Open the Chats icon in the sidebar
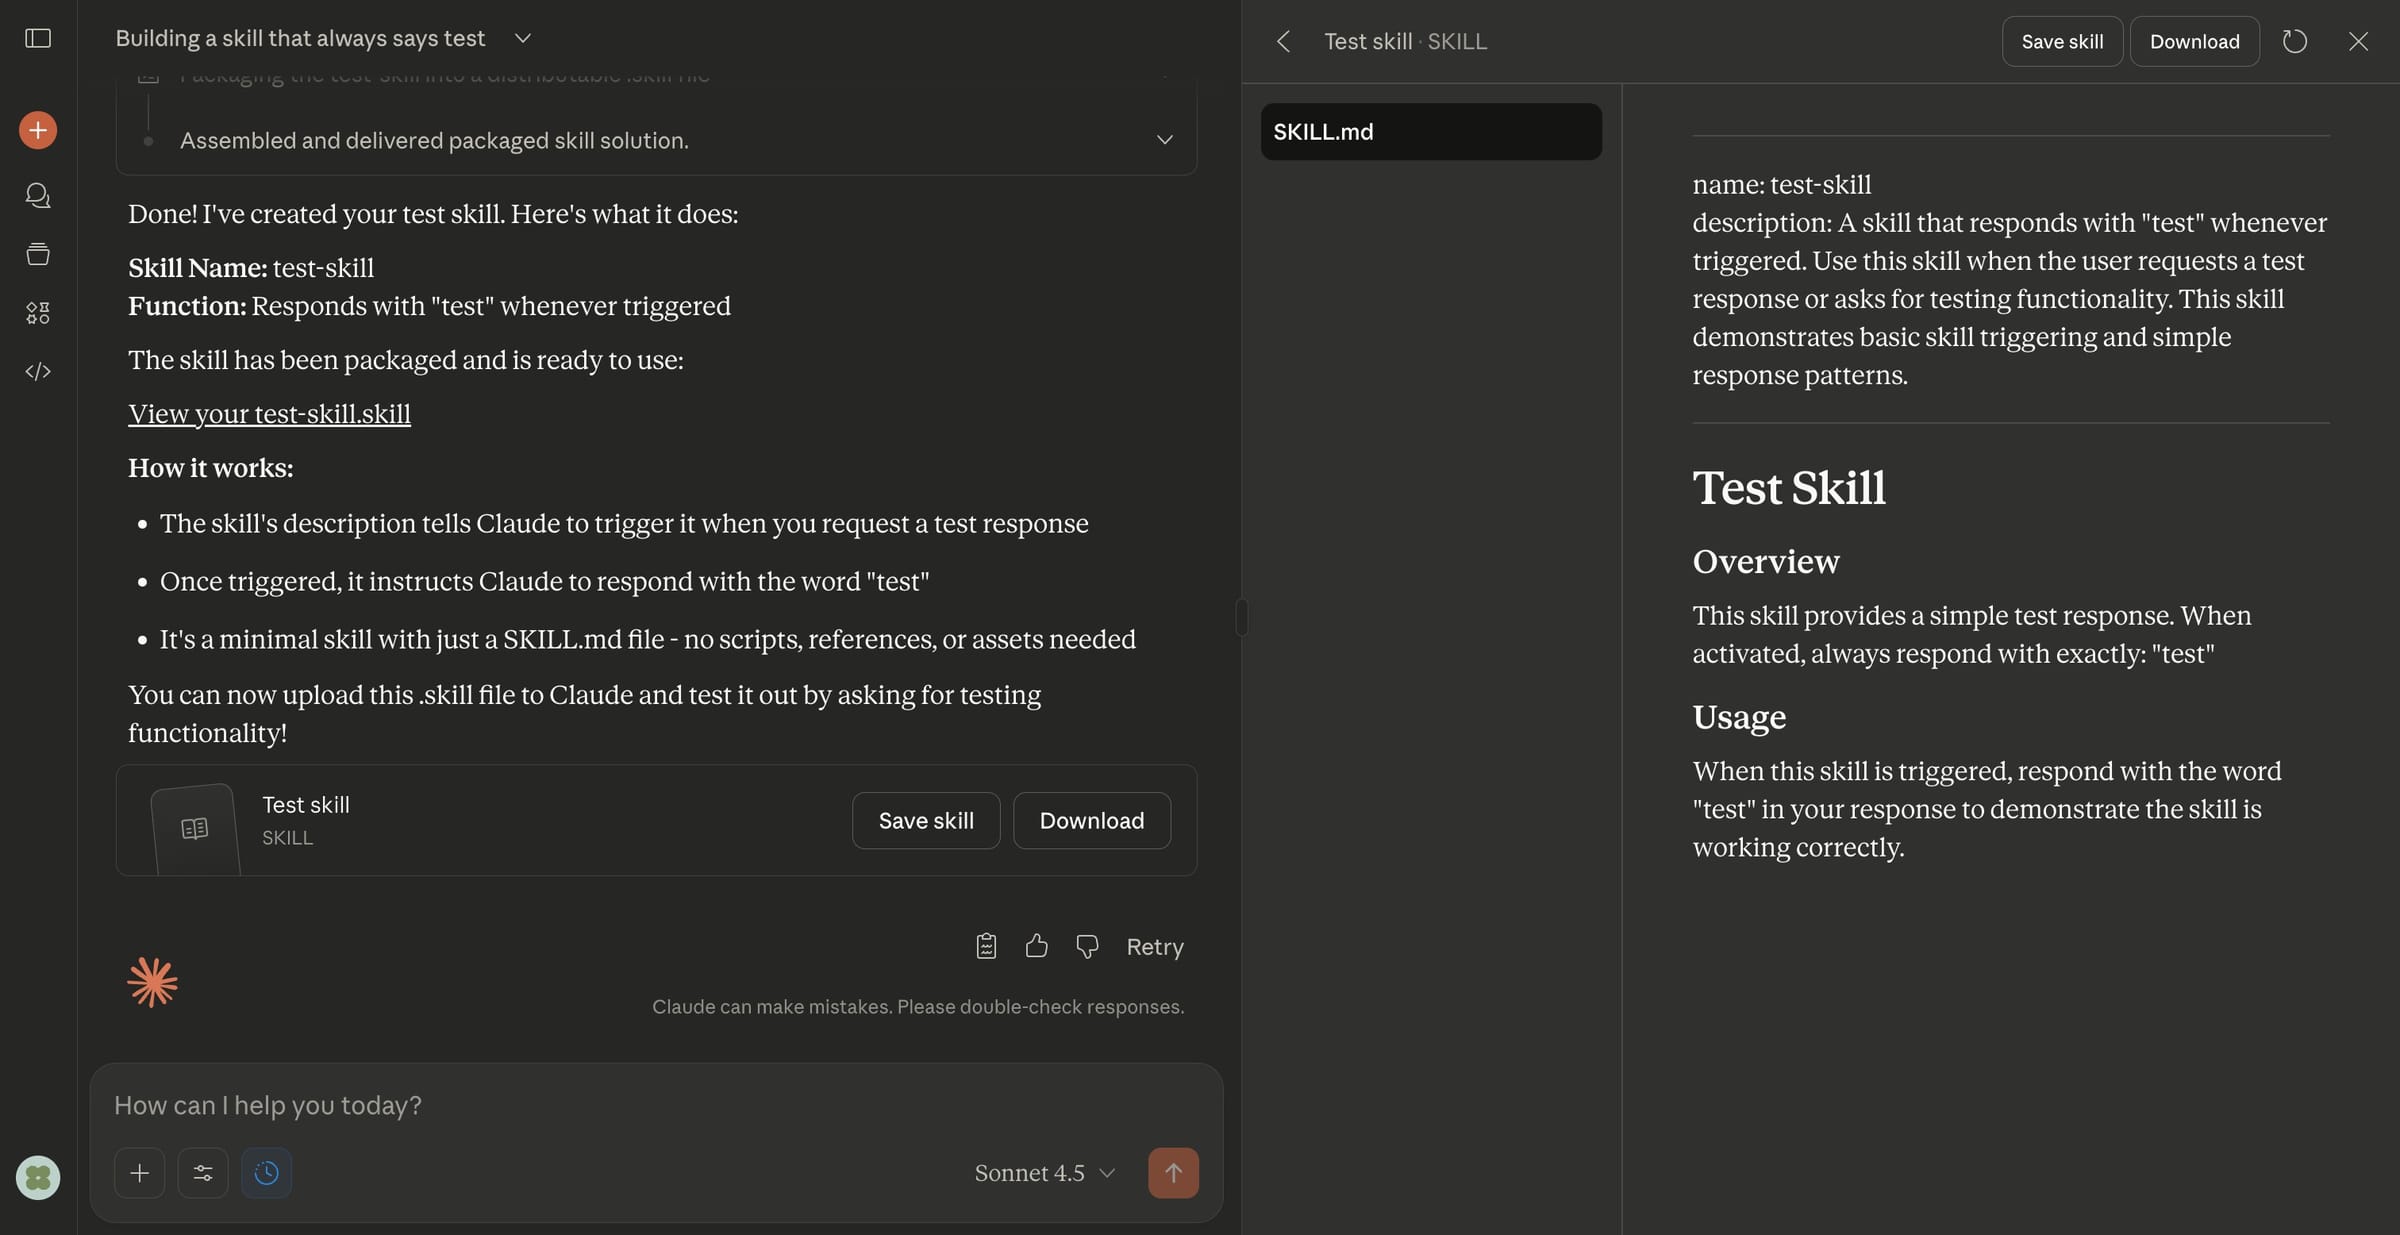2400x1235 pixels. 37,195
